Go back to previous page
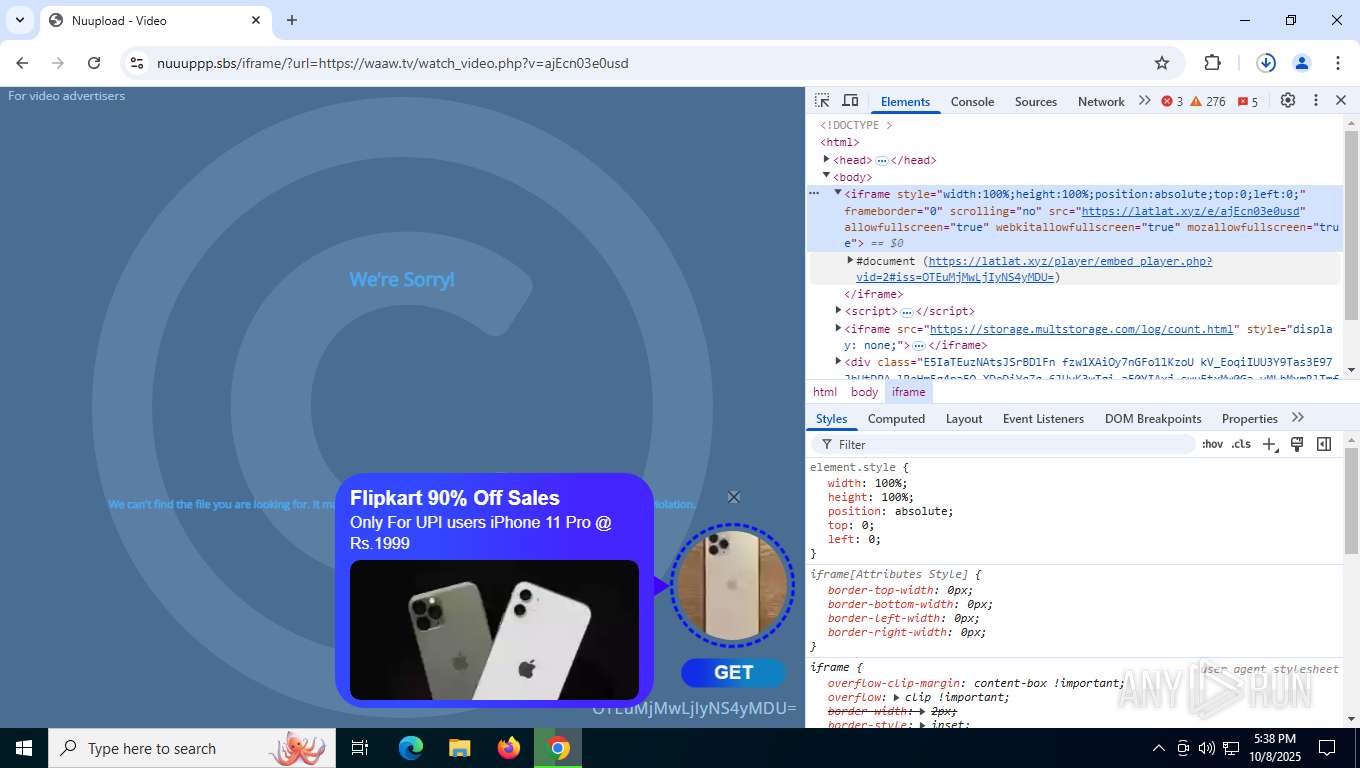 pyautogui.click(x=22, y=63)
